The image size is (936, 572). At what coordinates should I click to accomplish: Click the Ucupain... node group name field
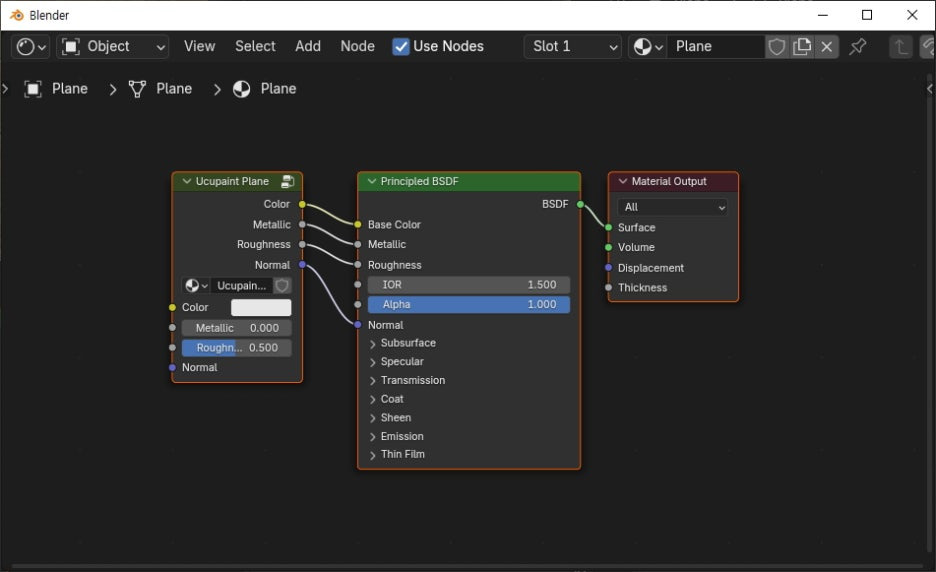[242, 285]
